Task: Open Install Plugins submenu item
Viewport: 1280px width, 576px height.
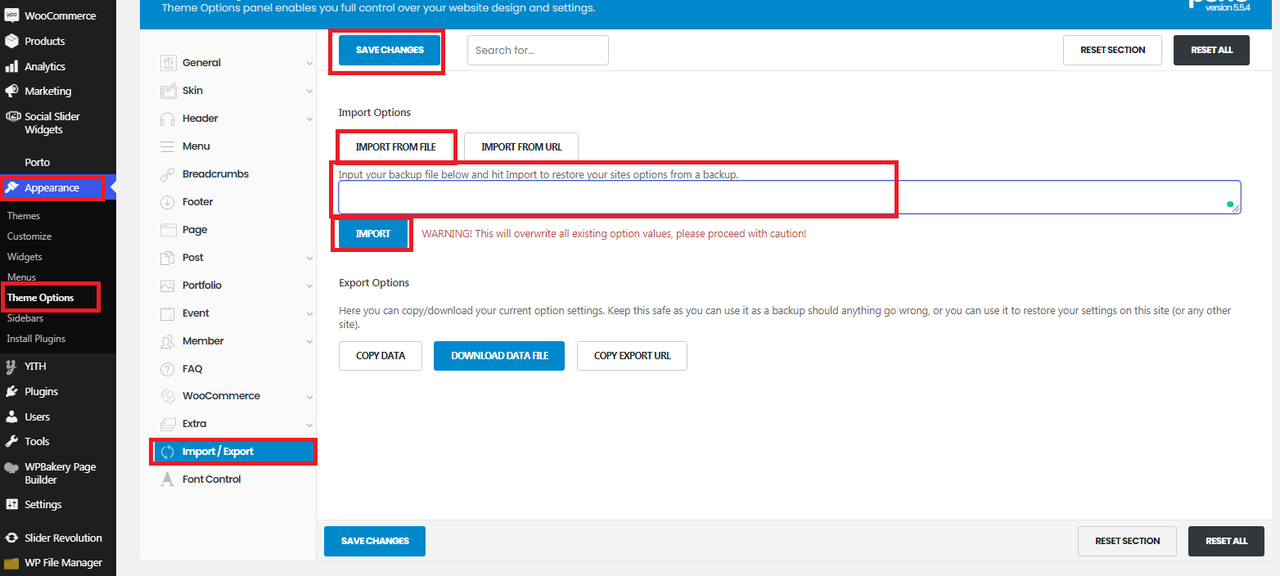Action: click(x=36, y=338)
